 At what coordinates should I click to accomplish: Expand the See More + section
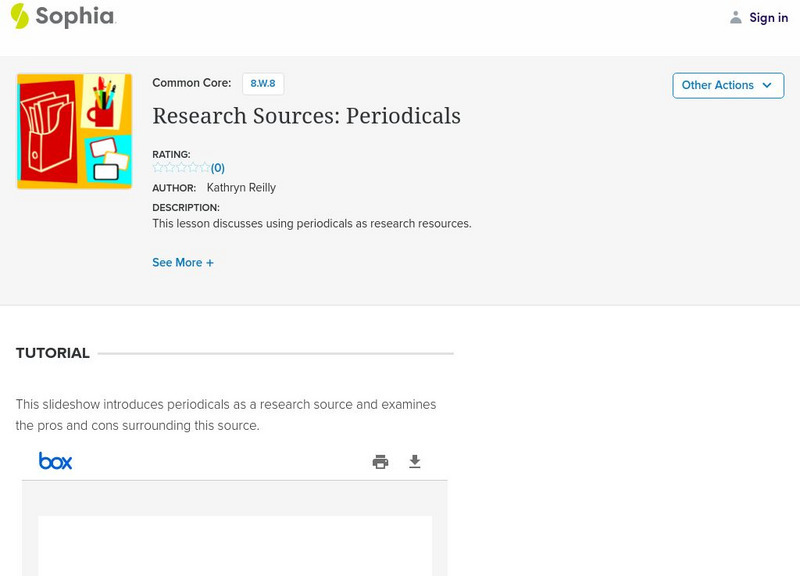click(183, 263)
